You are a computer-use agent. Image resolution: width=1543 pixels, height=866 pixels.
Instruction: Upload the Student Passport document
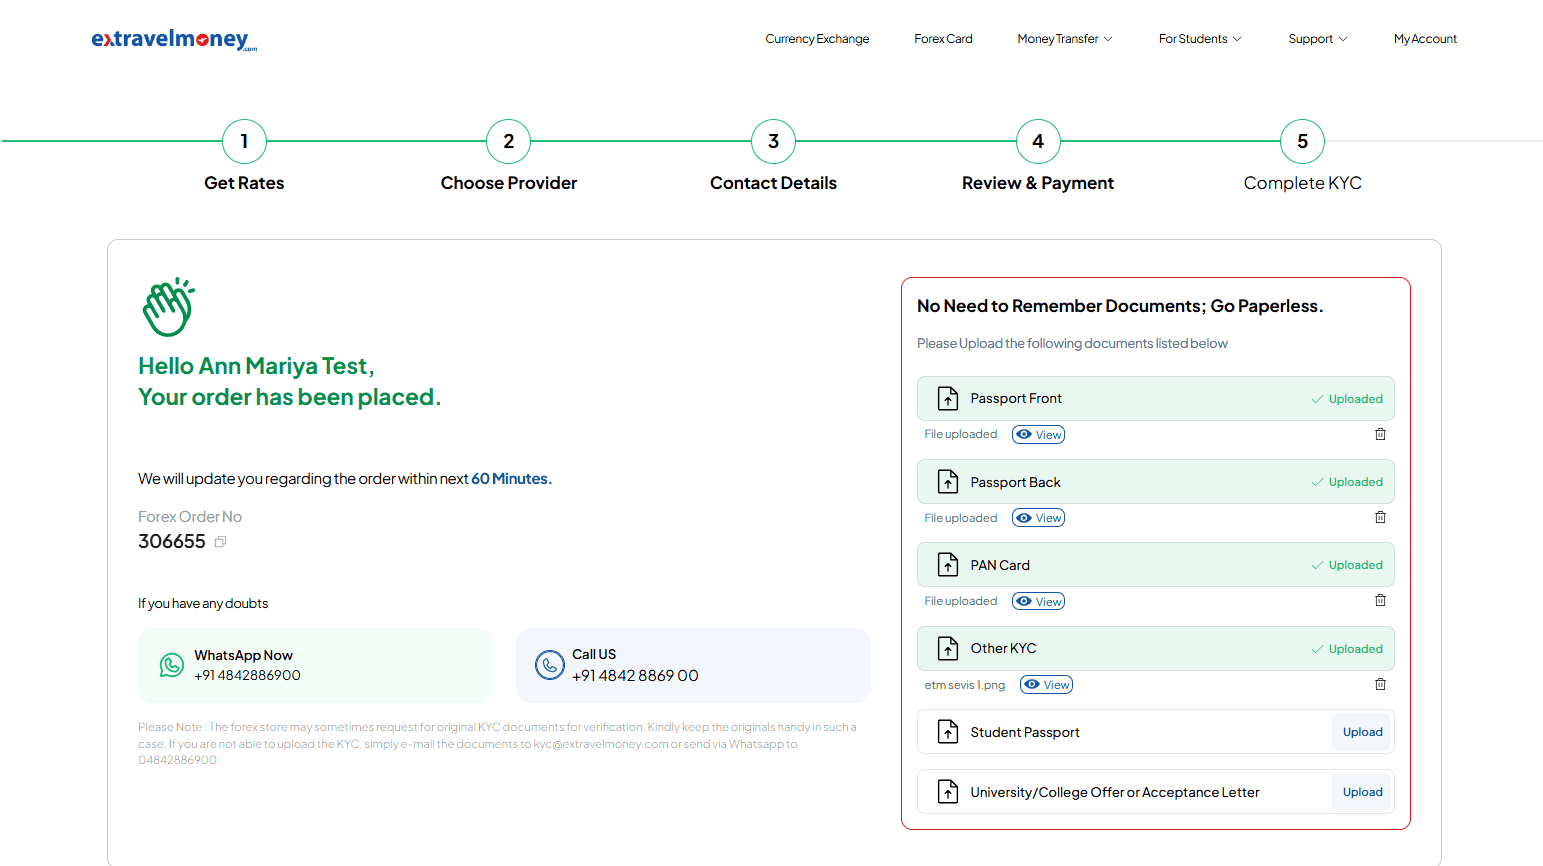[x=1362, y=732]
